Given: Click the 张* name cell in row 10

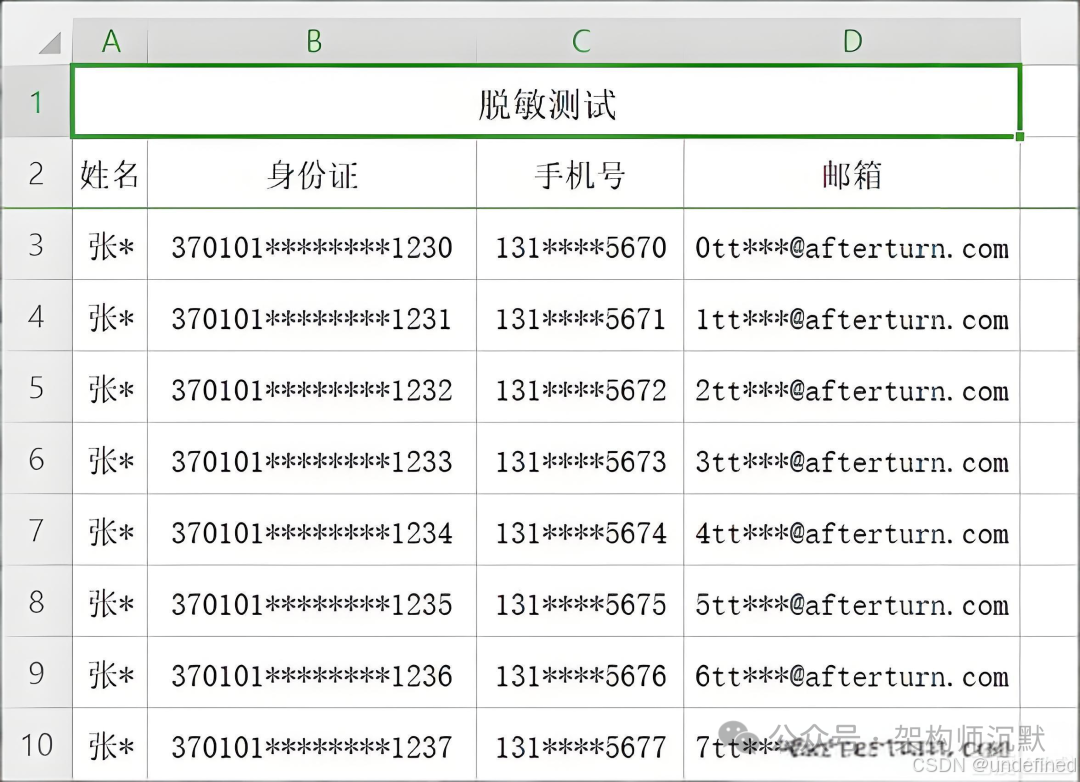Looking at the screenshot, I should tap(110, 745).
